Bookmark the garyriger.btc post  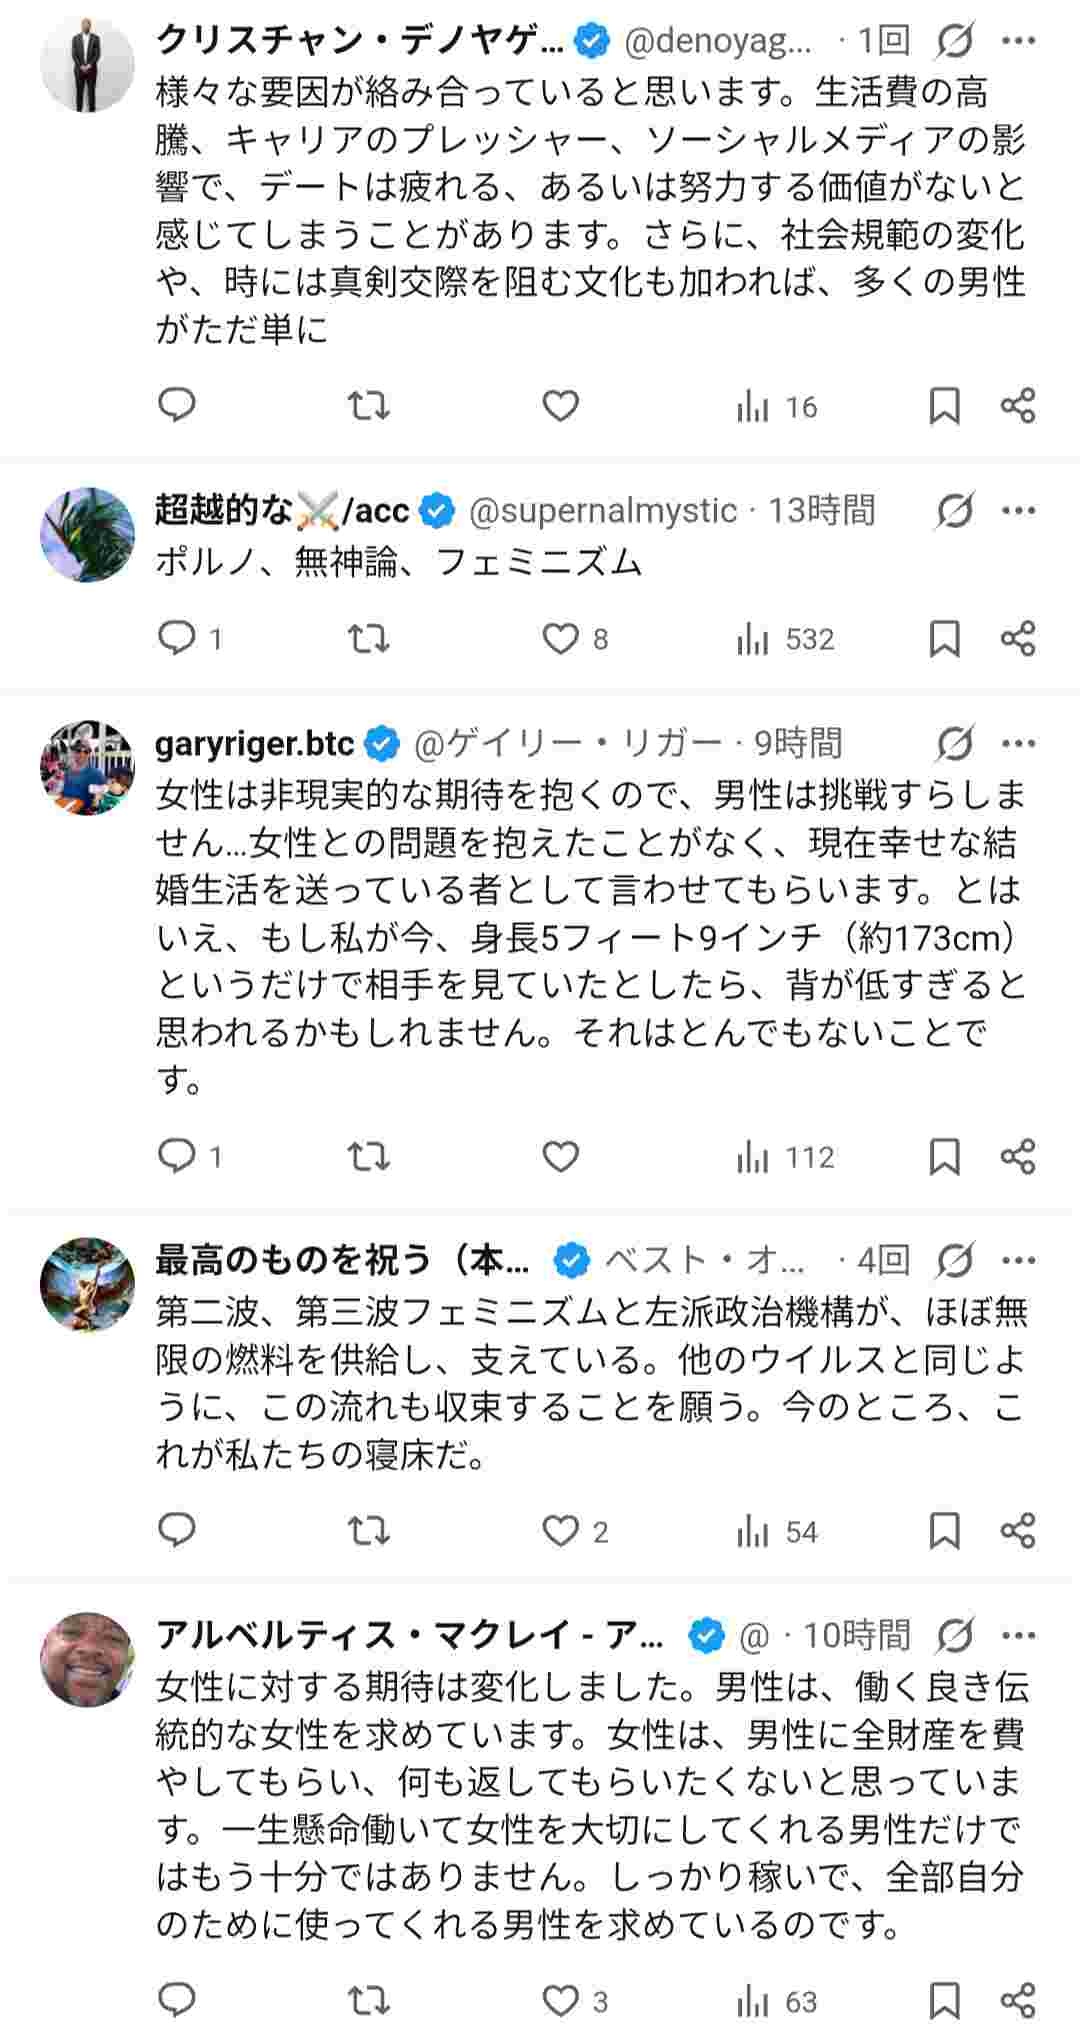tap(944, 1157)
